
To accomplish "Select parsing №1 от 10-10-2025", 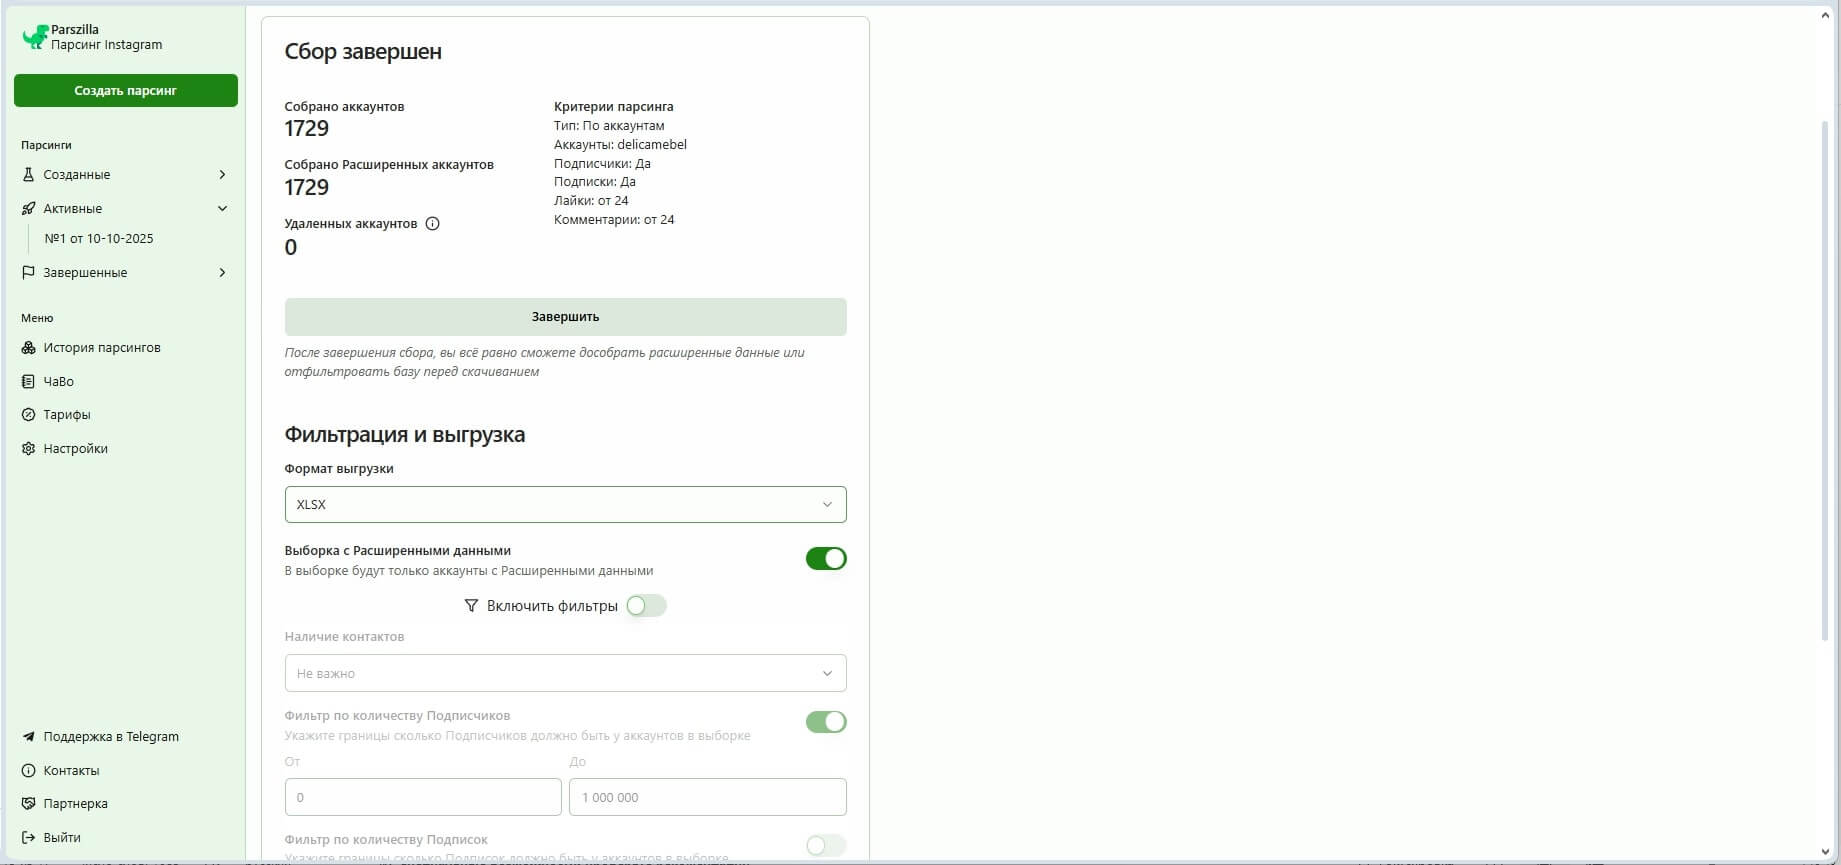I will click(x=99, y=238).
